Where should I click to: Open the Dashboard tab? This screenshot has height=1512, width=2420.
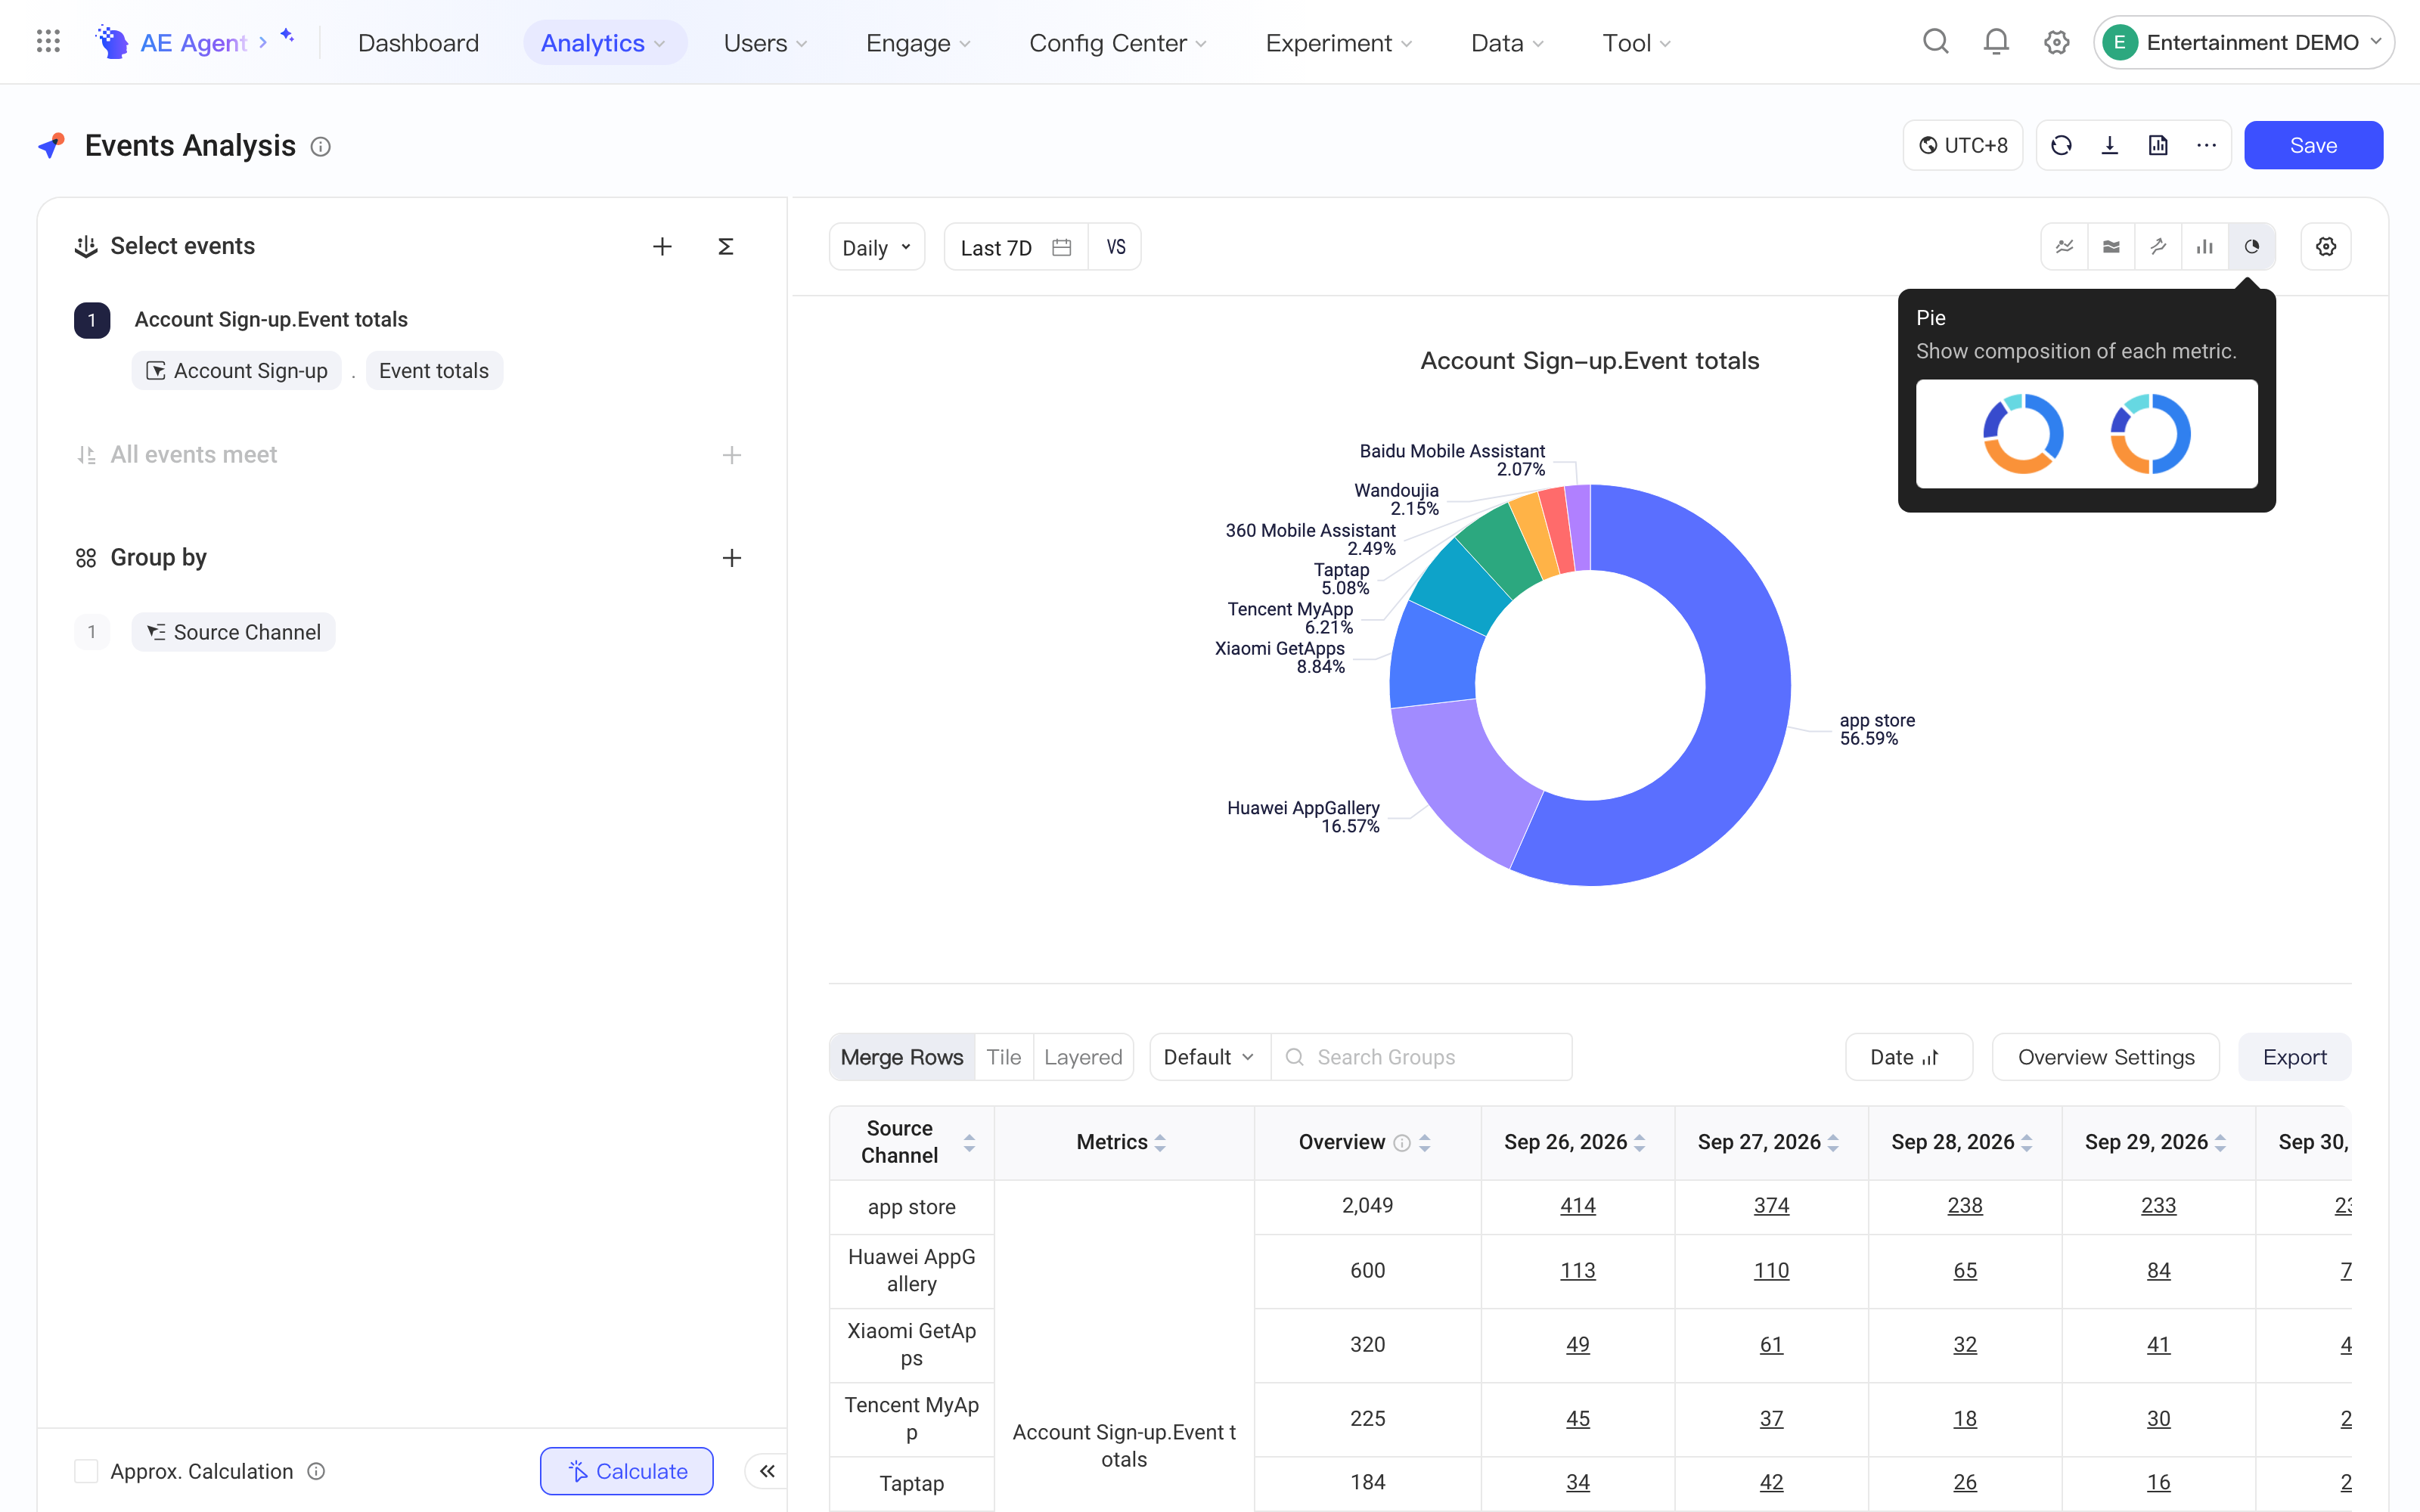tap(418, 43)
